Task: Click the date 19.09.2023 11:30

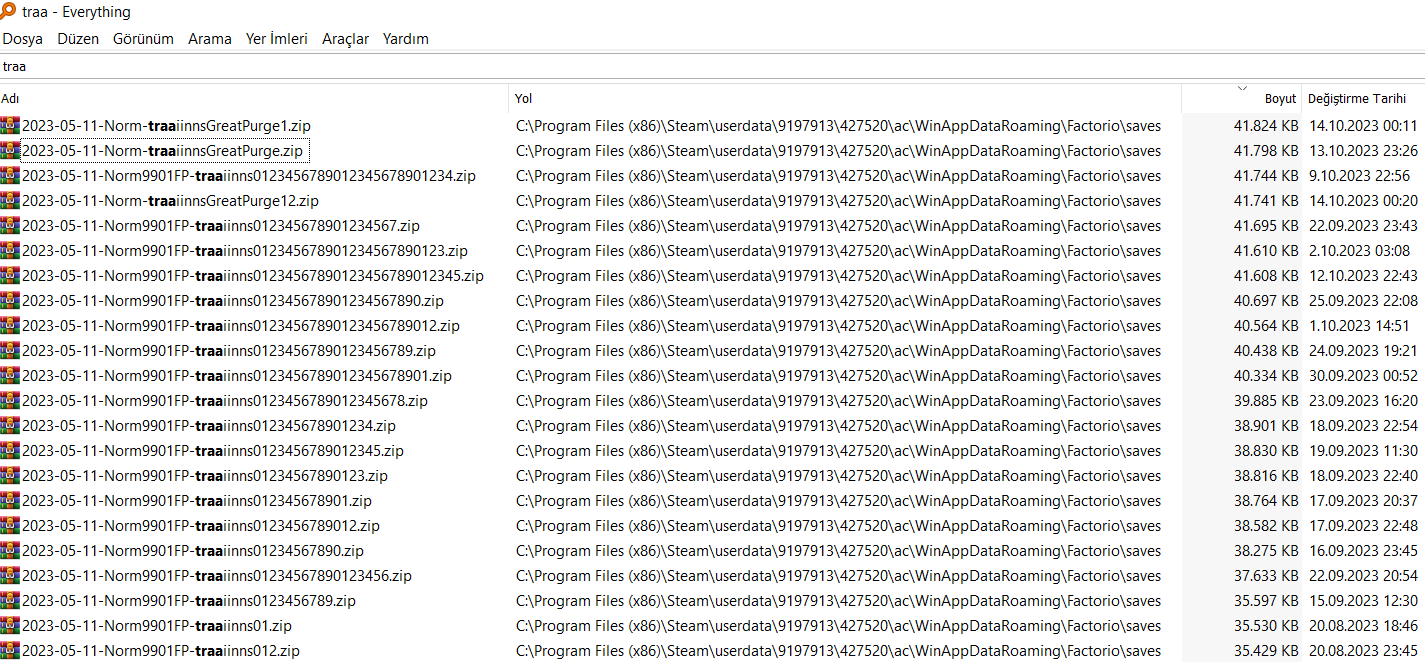Action: (x=1363, y=451)
